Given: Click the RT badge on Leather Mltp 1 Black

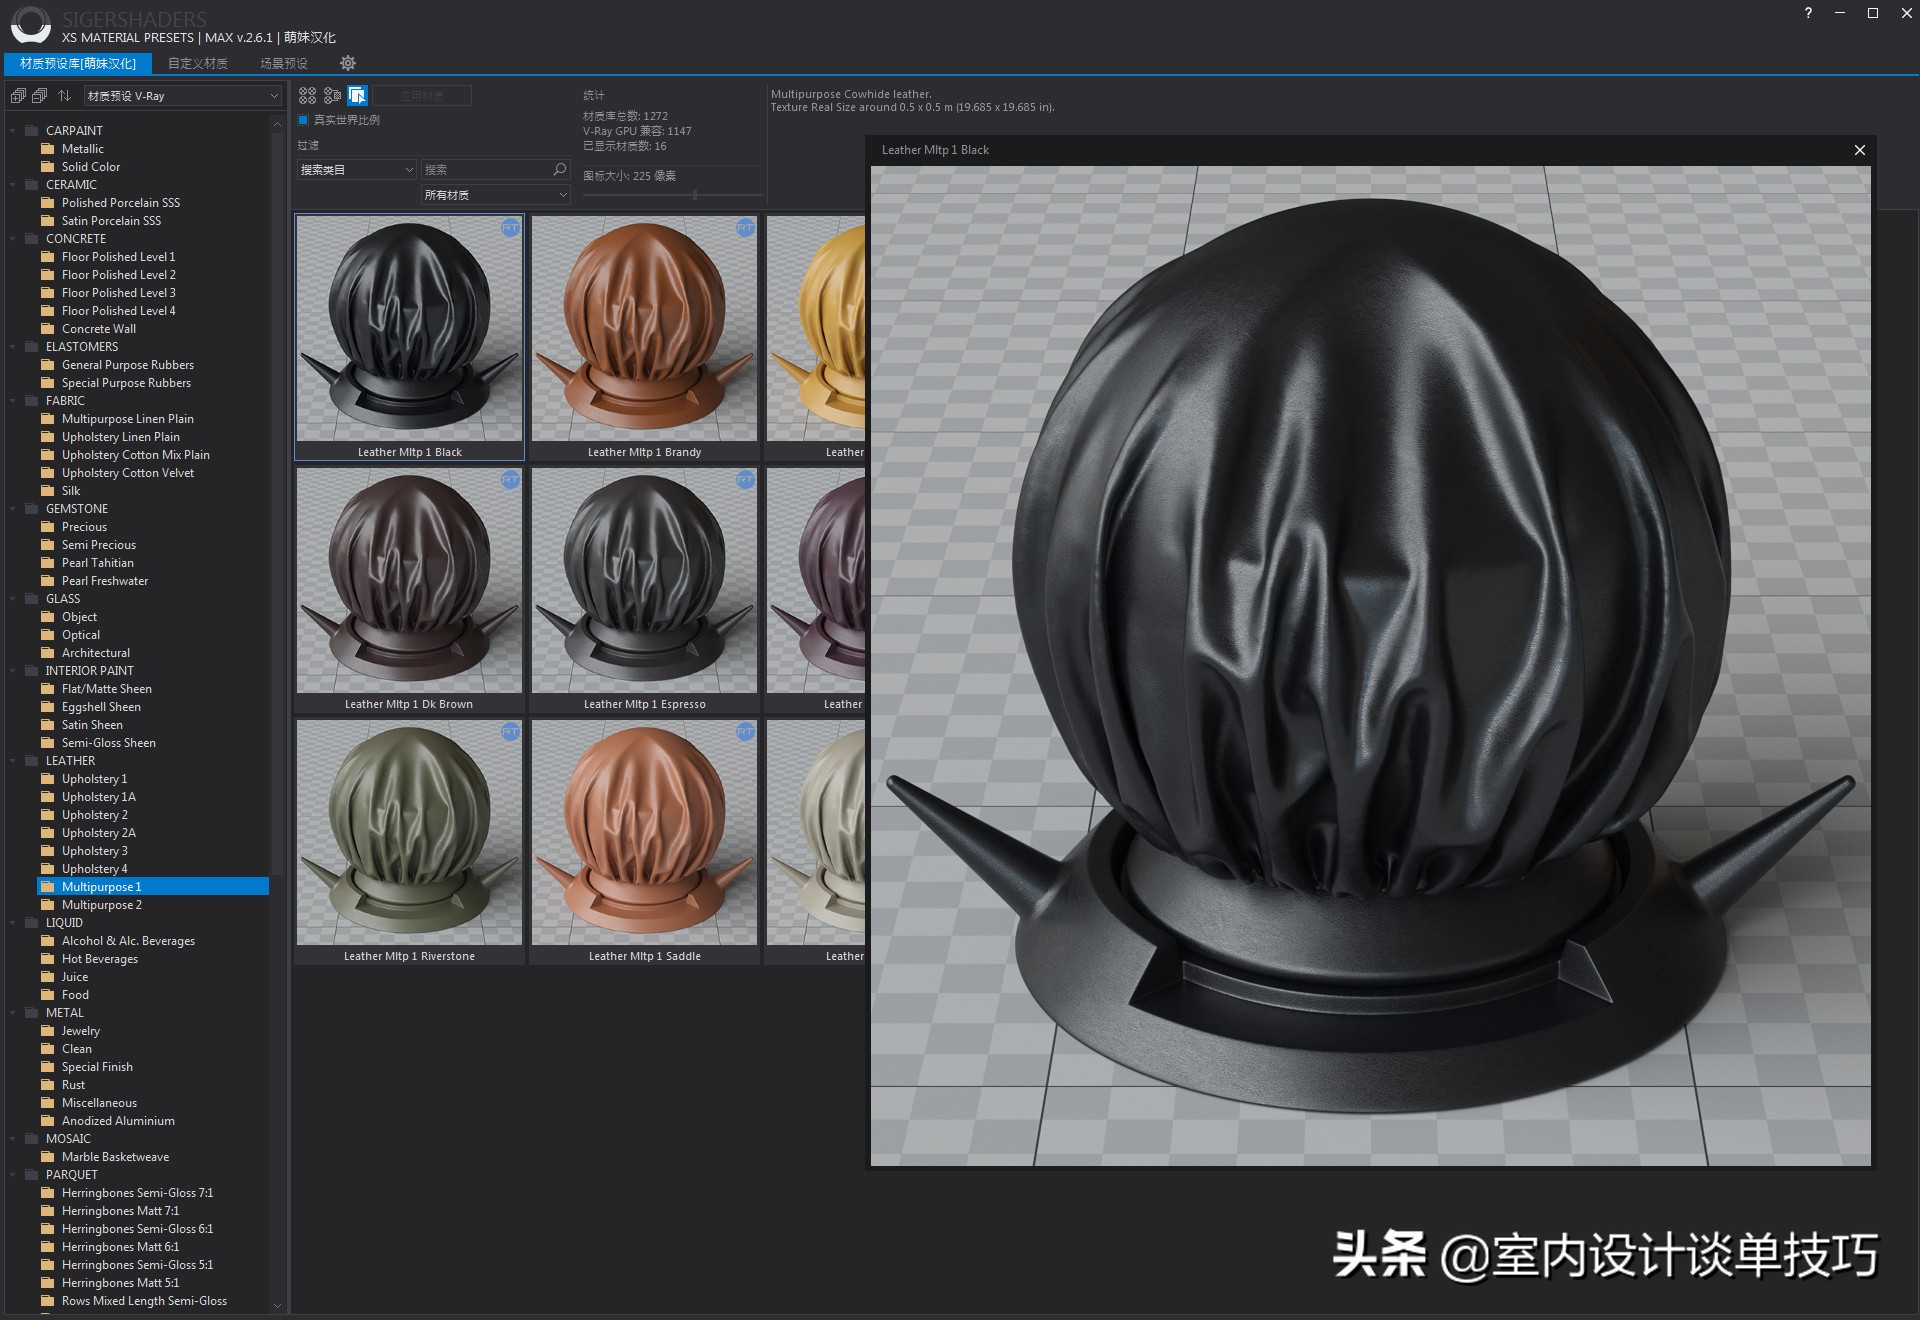Looking at the screenshot, I should pos(510,227).
